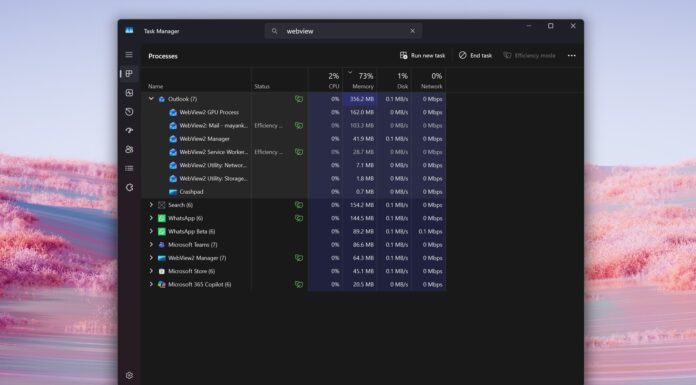Image resolution: width=696 pixels, height=385 pixels.
Task: Click the Search process icon
Action: 162,205
